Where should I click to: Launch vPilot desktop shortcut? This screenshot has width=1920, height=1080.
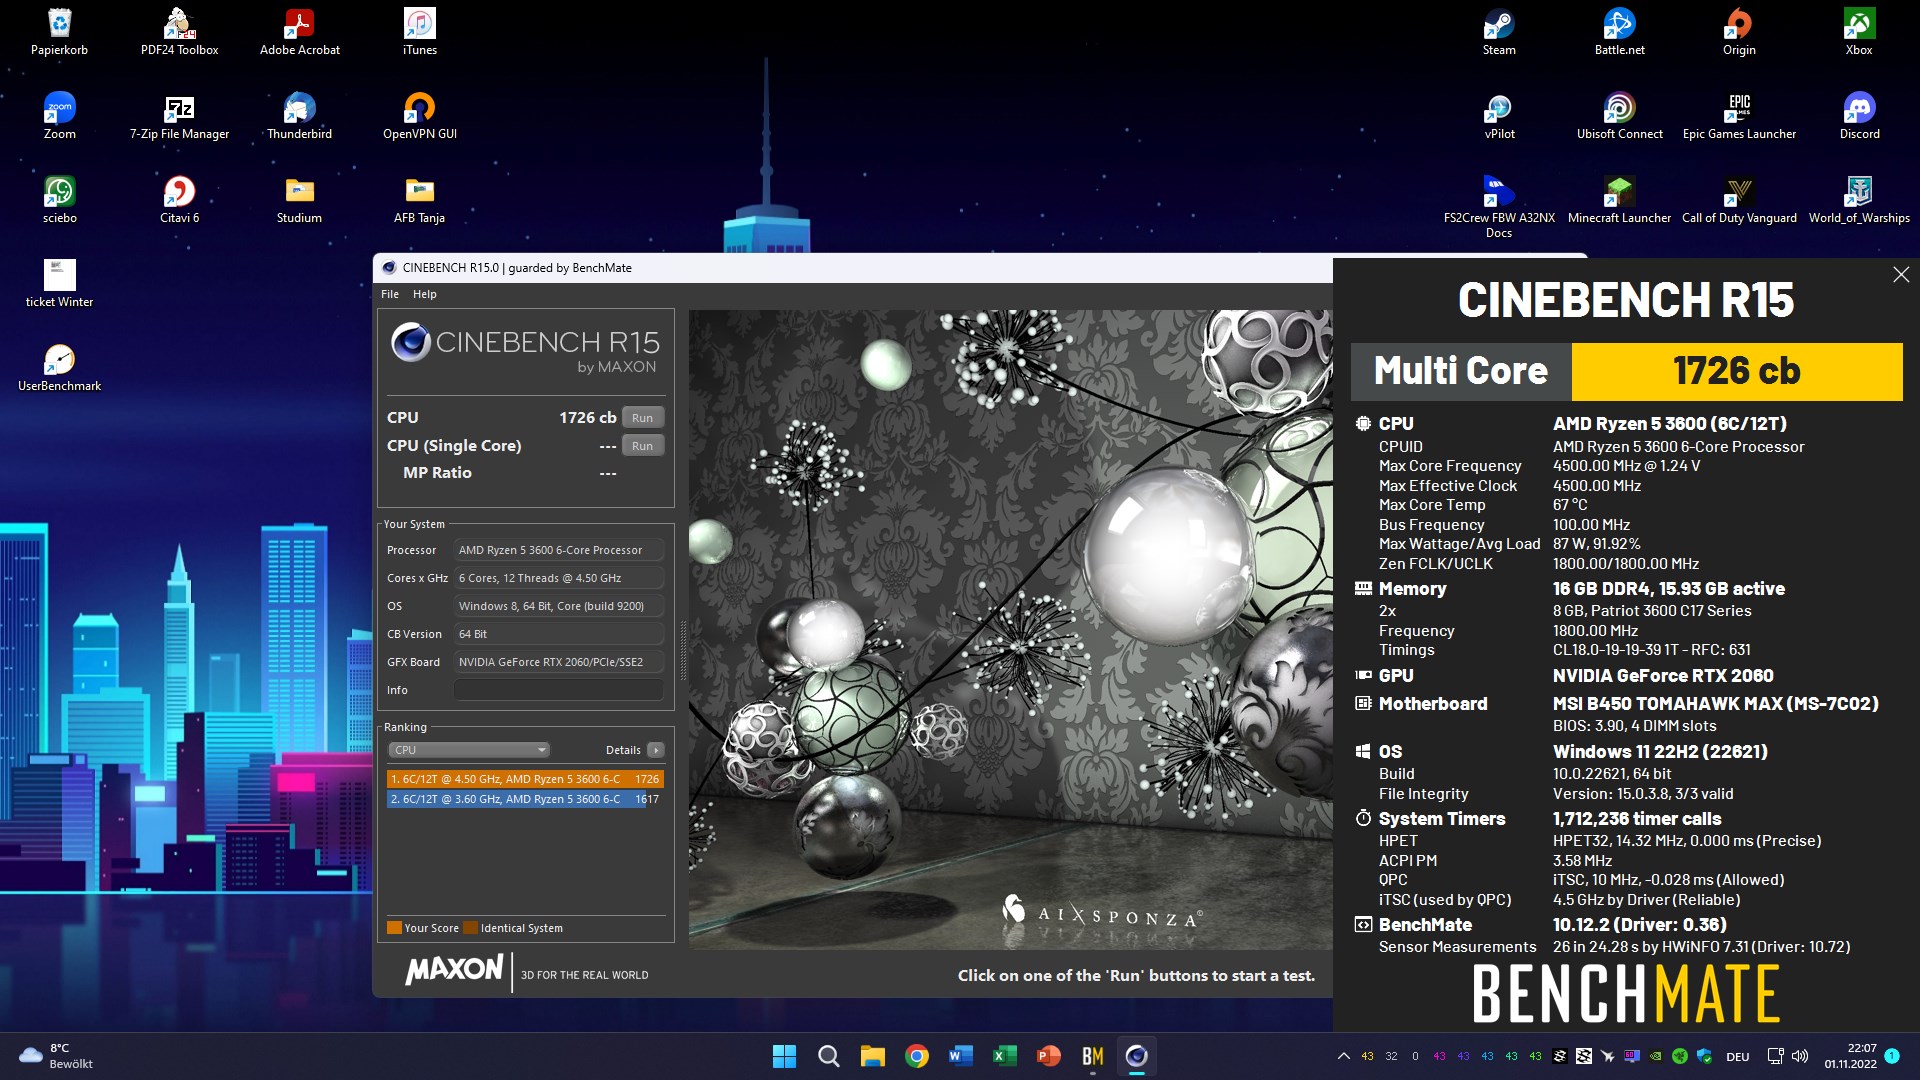tap(1499, 115)
